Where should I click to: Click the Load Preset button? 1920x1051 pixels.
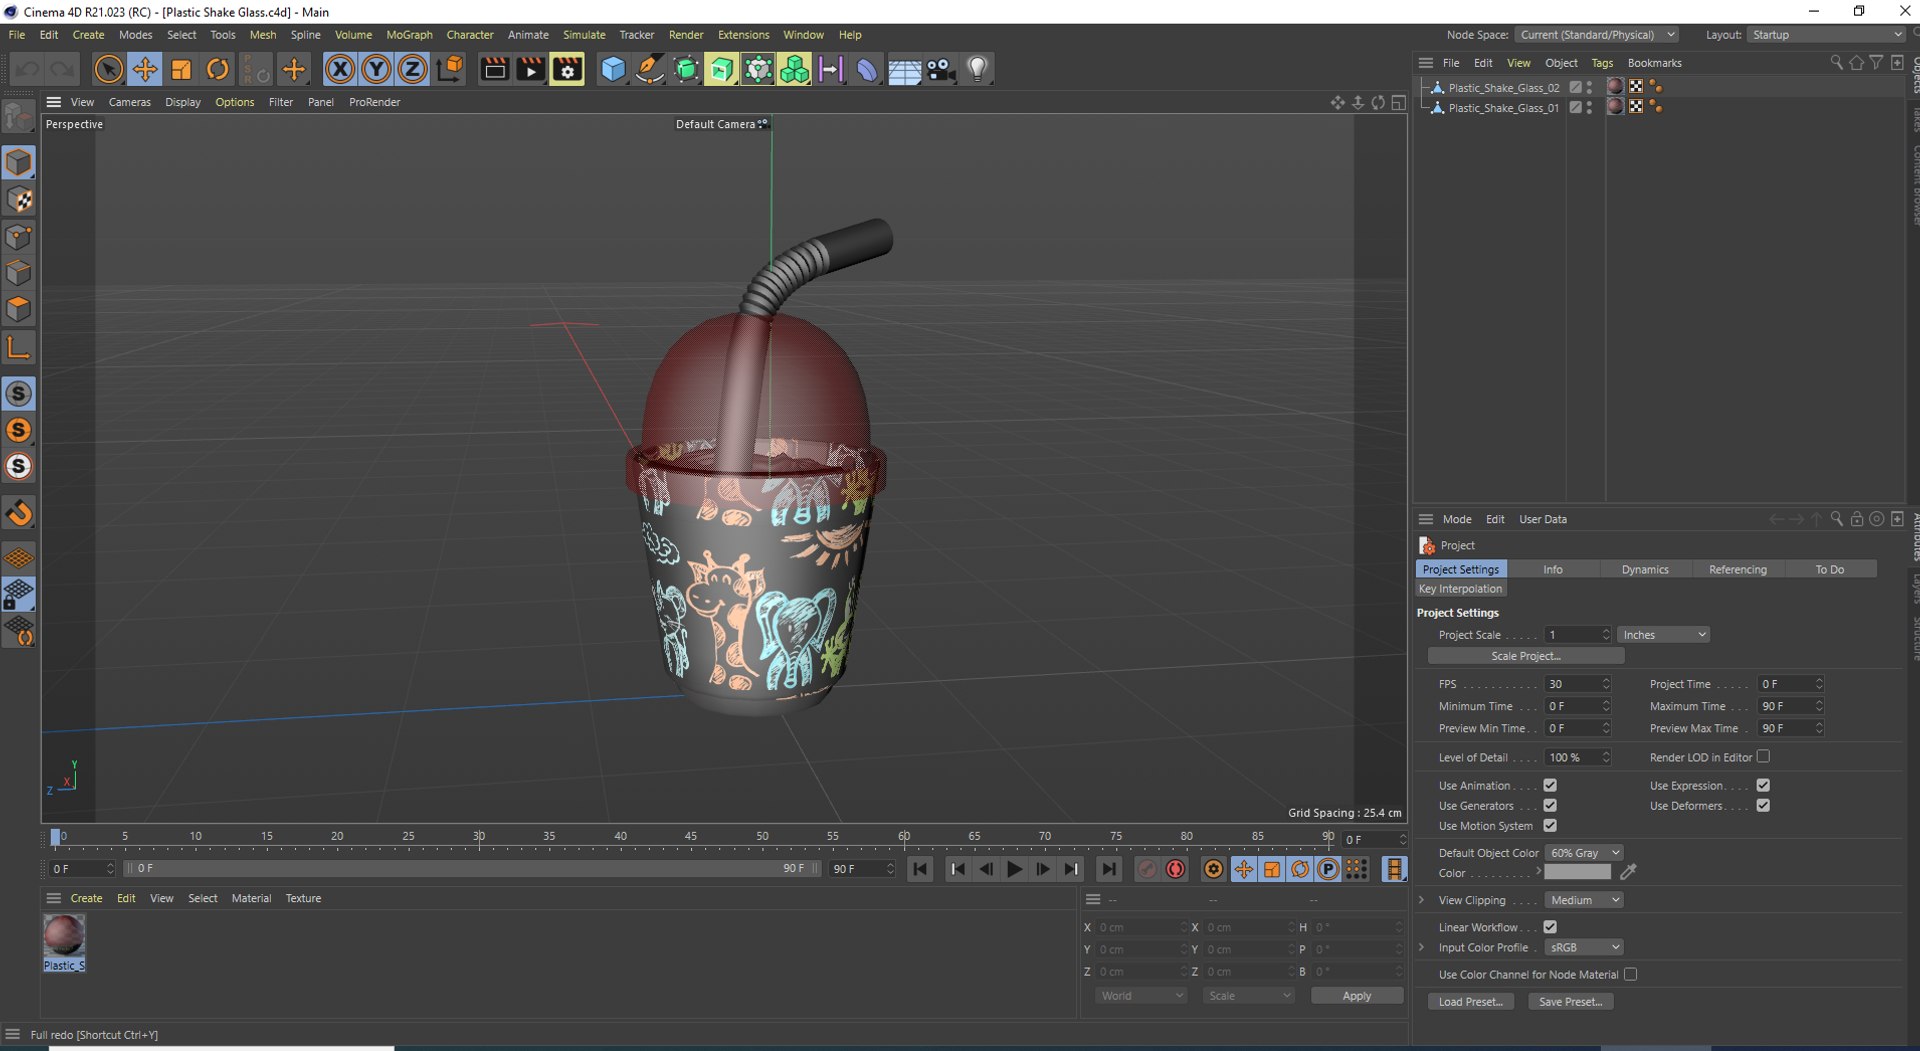coord(1470,1002)
